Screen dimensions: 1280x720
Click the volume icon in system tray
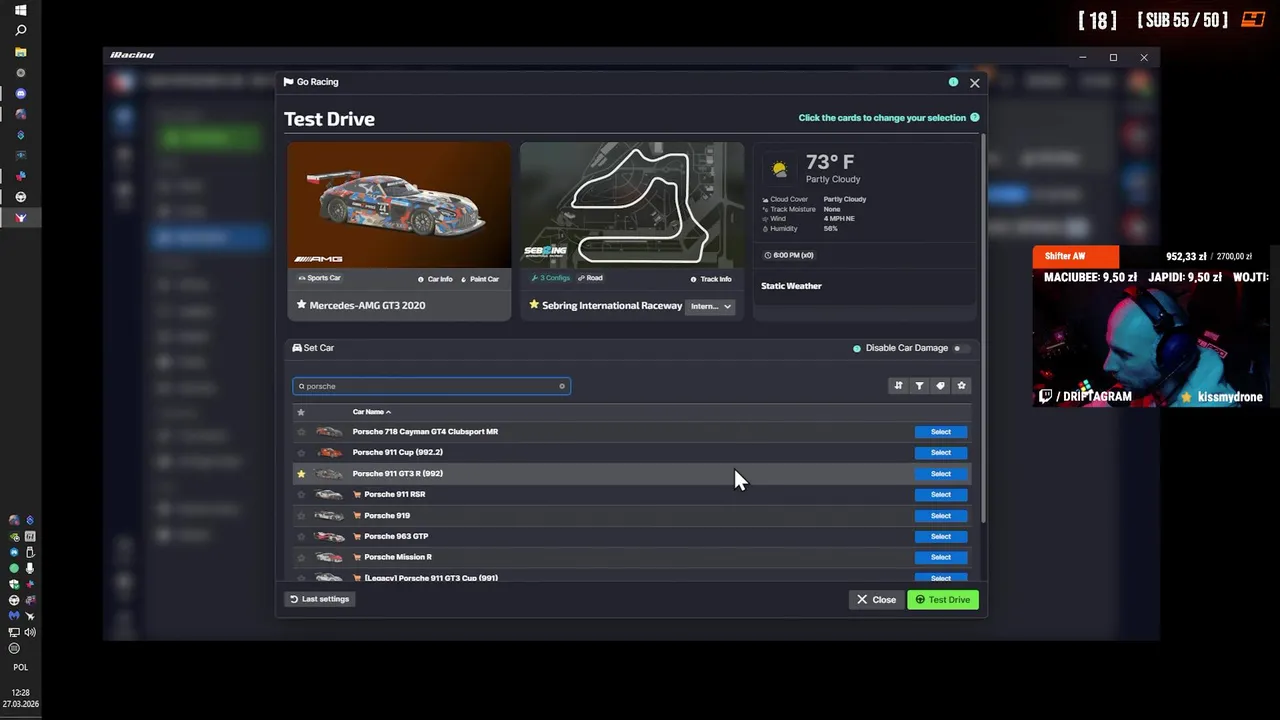(x=30, y=632)
